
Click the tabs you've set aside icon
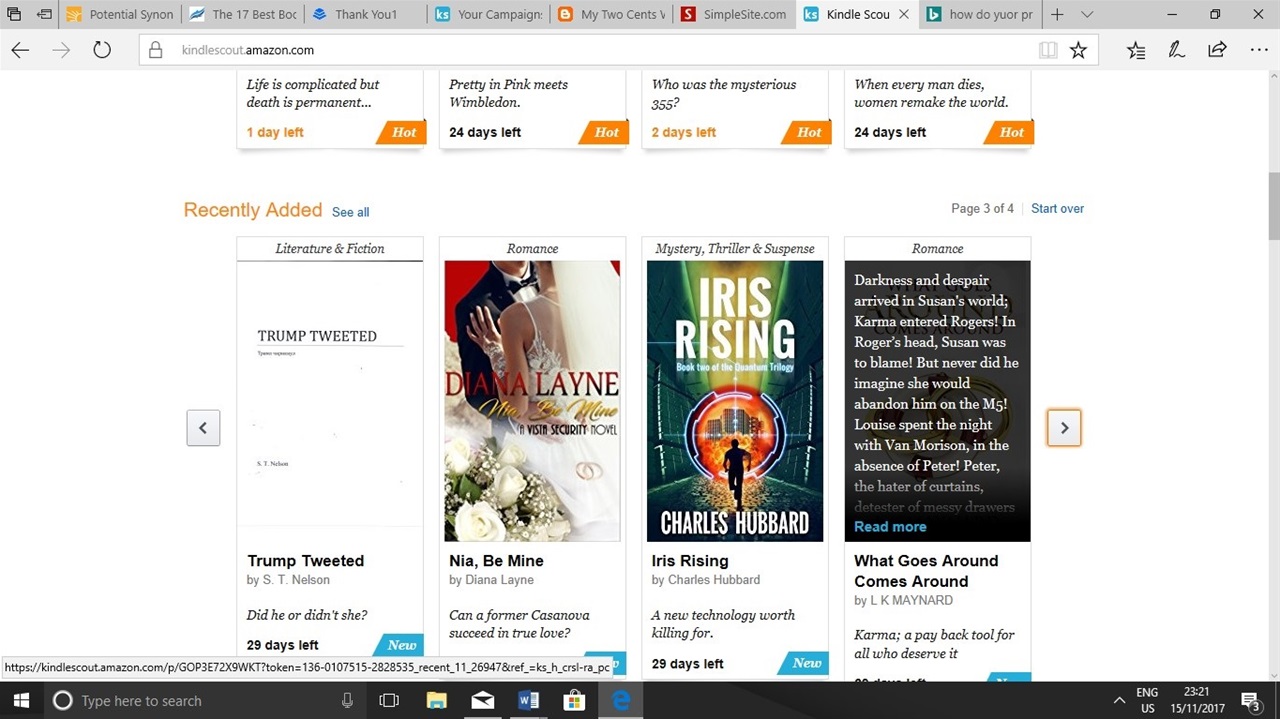pos(14,14)
